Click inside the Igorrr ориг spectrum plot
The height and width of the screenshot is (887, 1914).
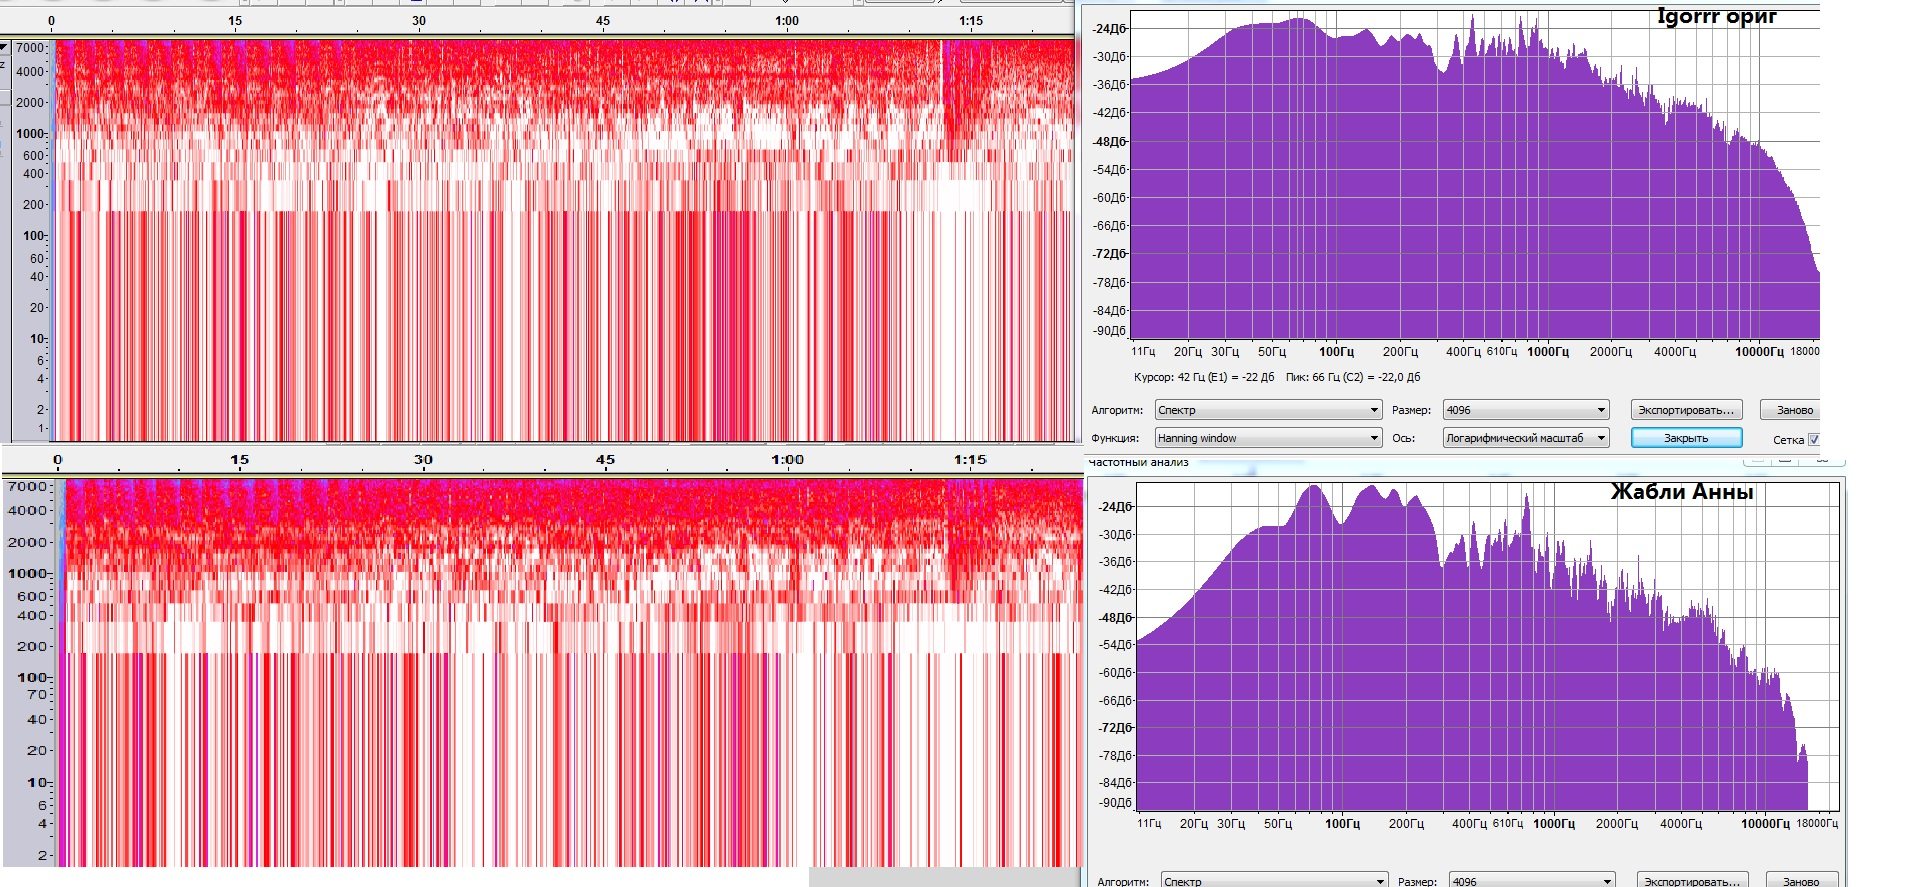[x=1475, y=175]
